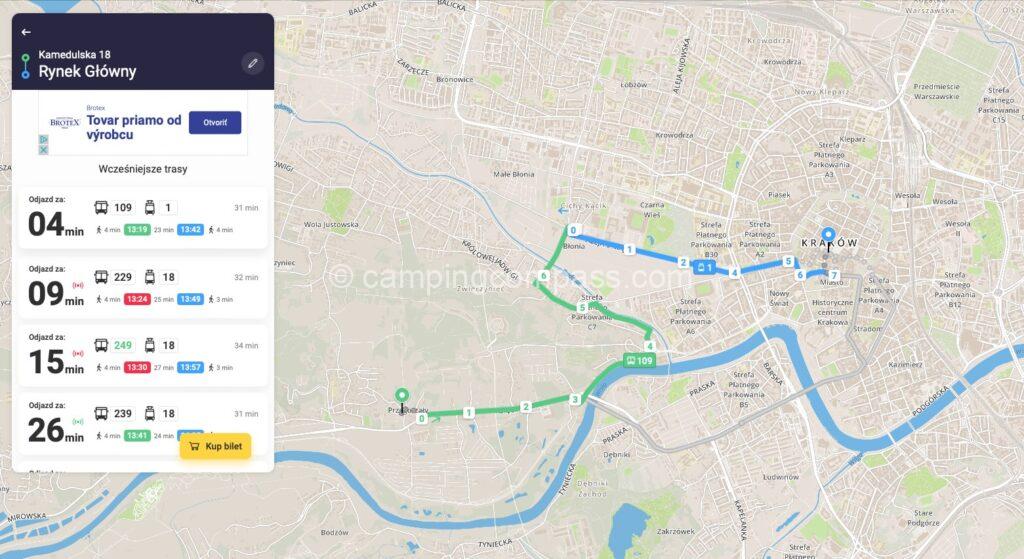Image resolution: width=1024 pixels, height=559 pixels.
Task: Select route departing in 04 min
Action: (x=143, y=217)
